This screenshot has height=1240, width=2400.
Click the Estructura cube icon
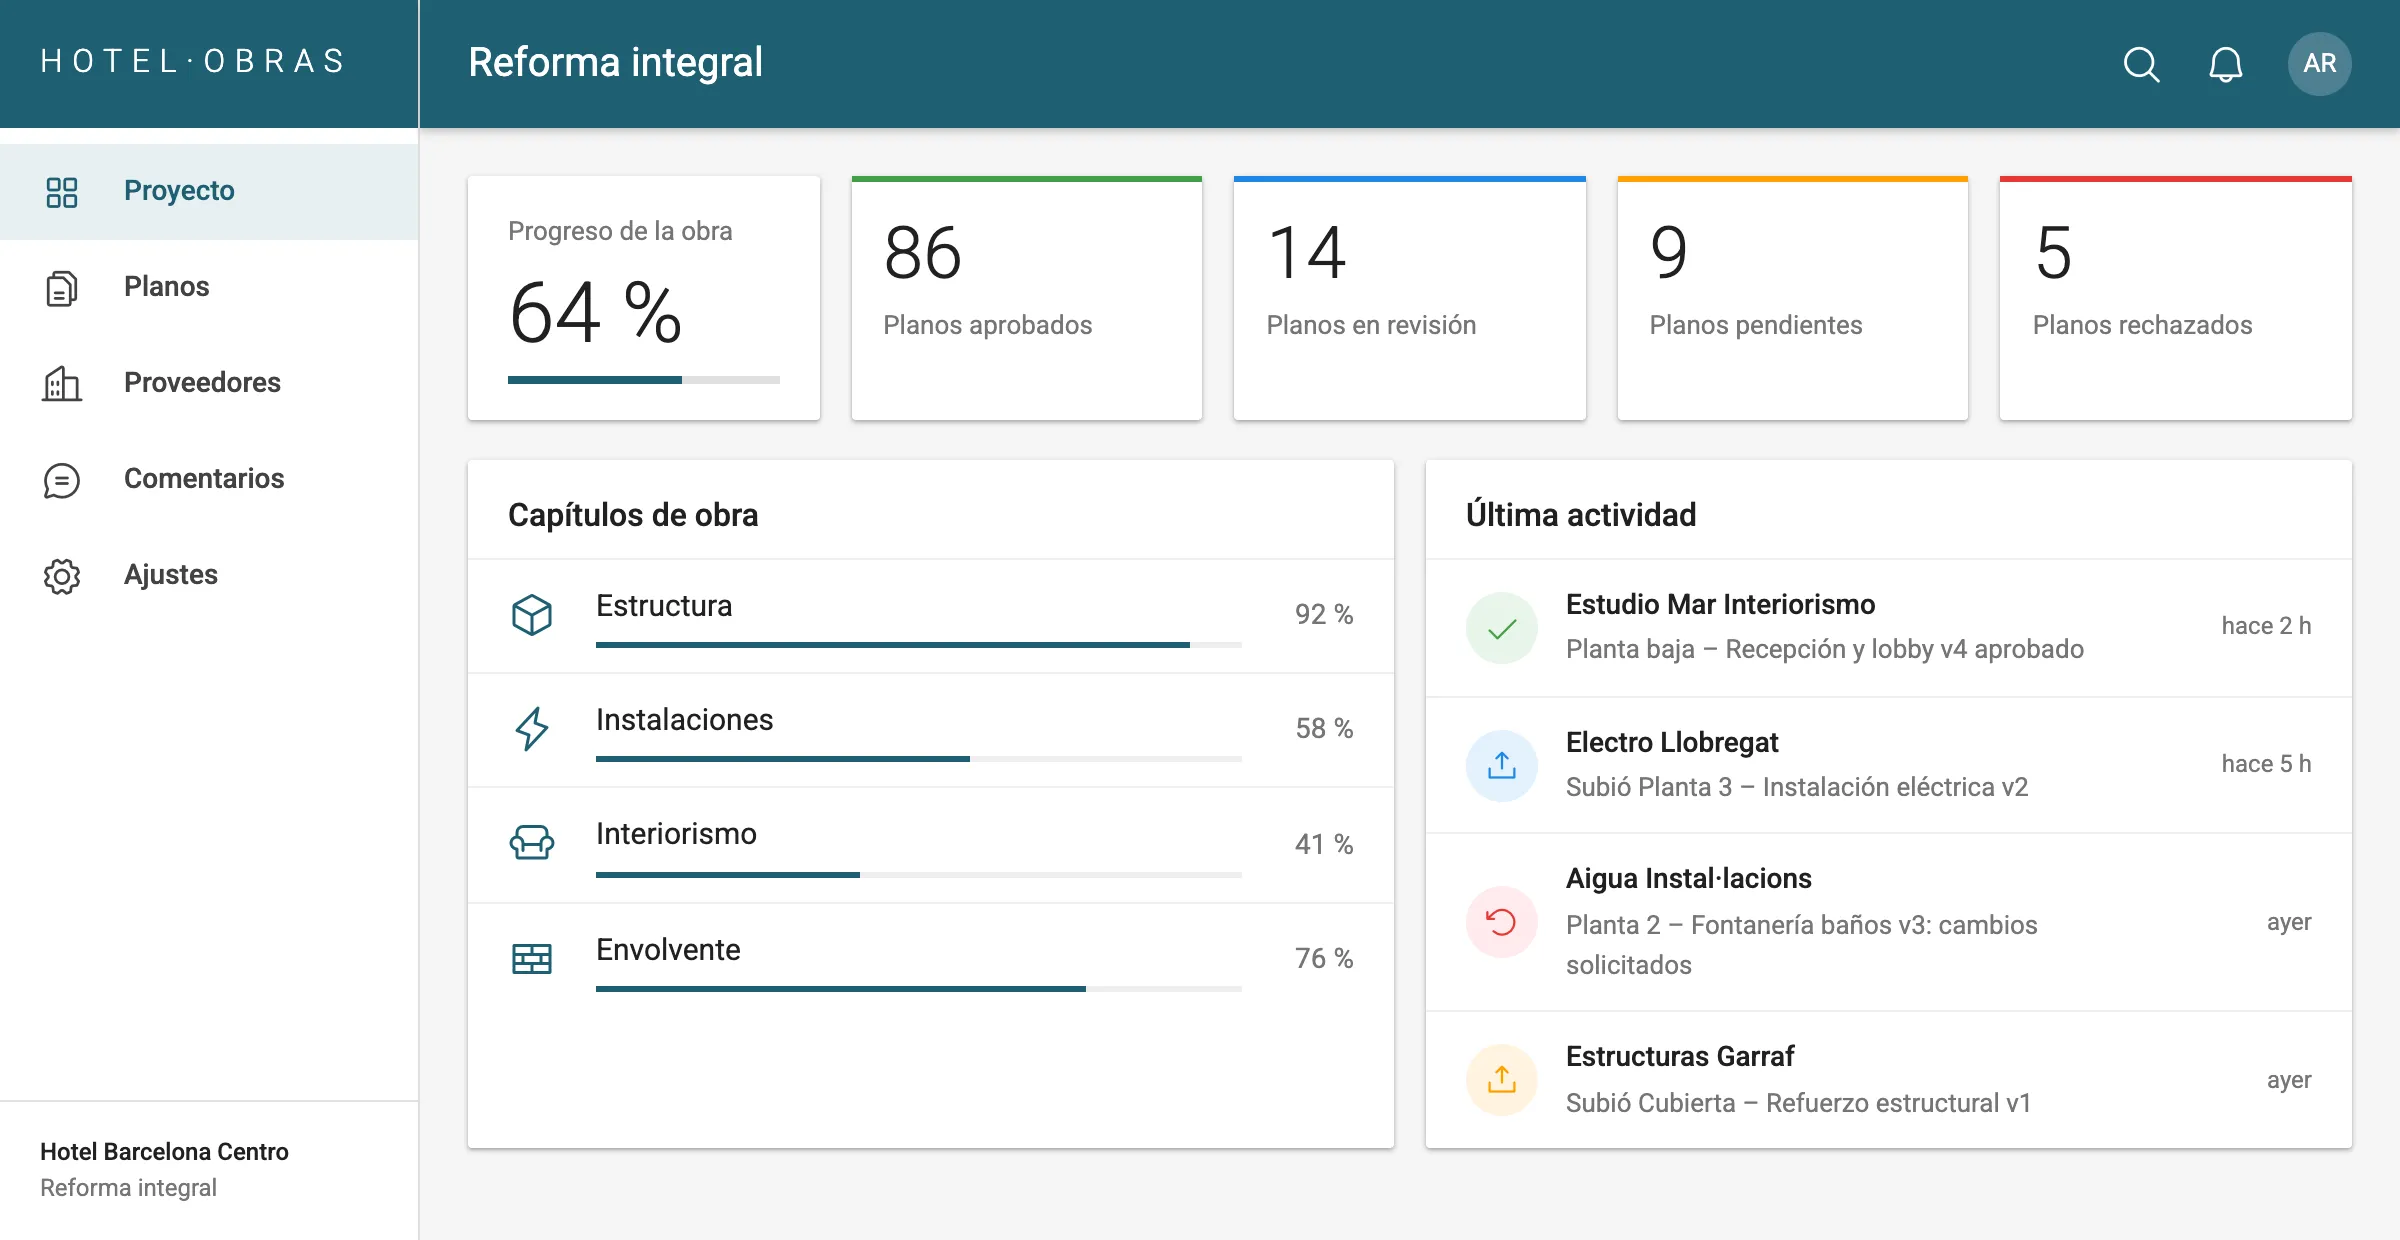532,615
